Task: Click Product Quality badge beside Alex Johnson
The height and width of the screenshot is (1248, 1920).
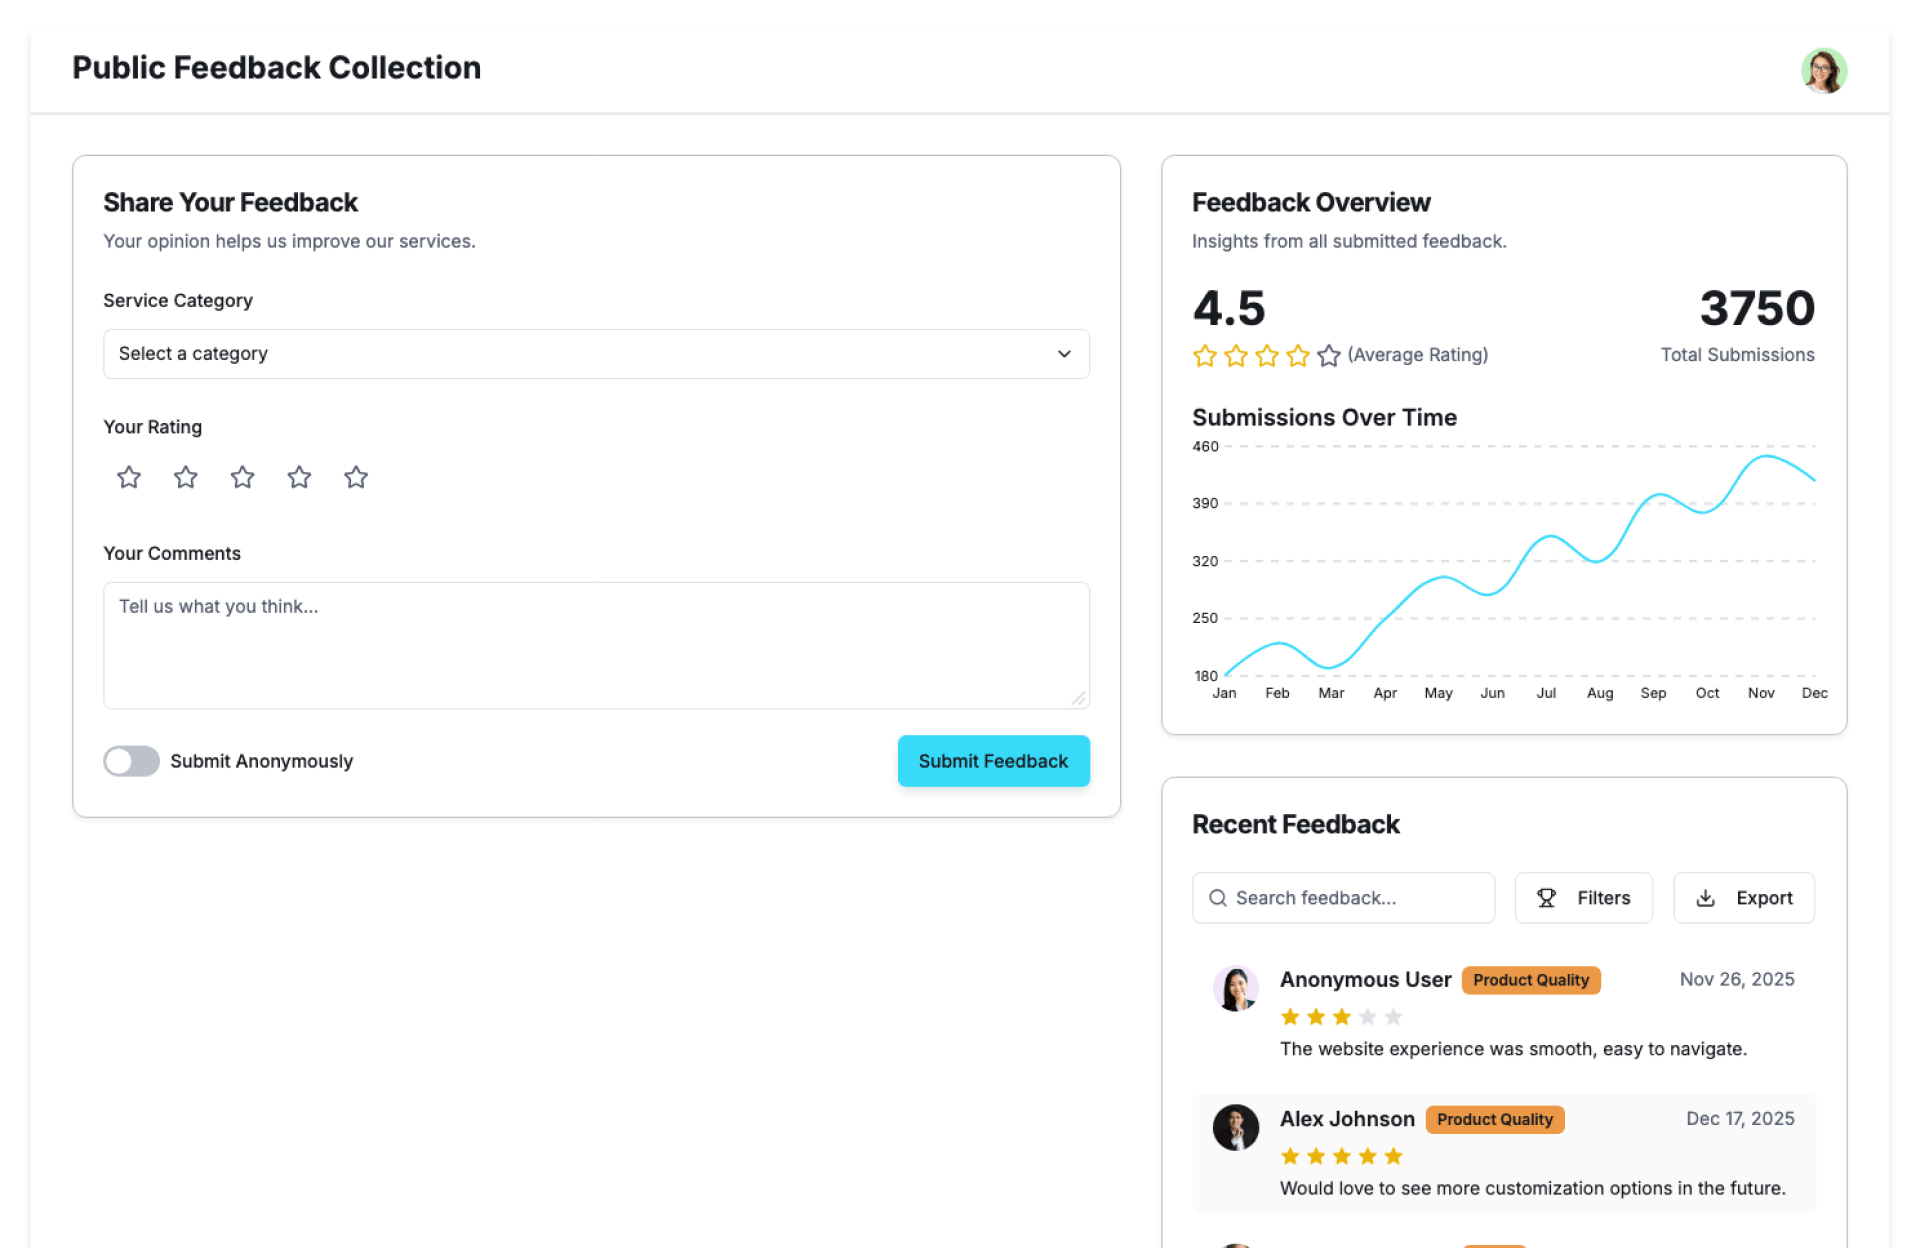Action: coord(1494,1119)
